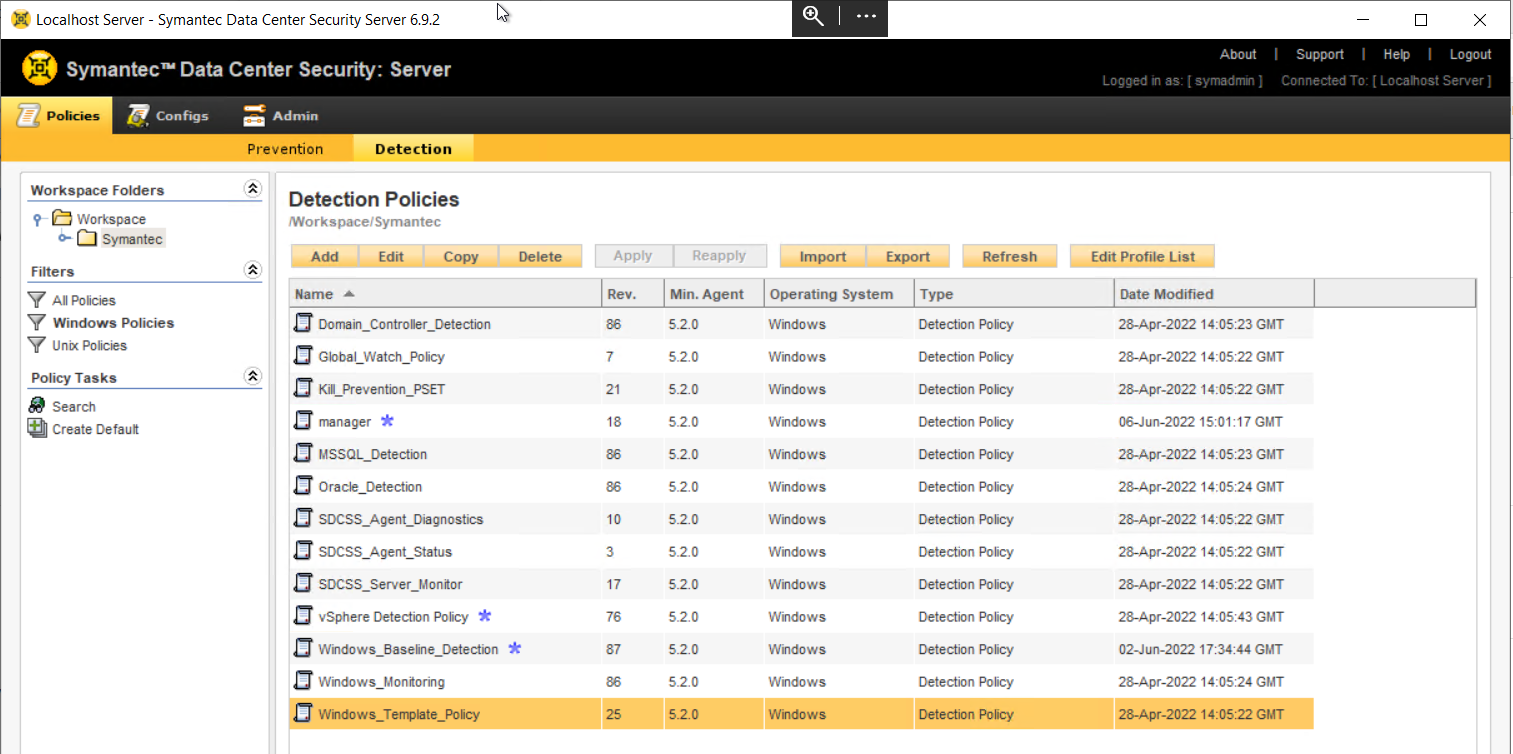
Task: Collapse the Workspace Folders panel
Action: [253, 189]
